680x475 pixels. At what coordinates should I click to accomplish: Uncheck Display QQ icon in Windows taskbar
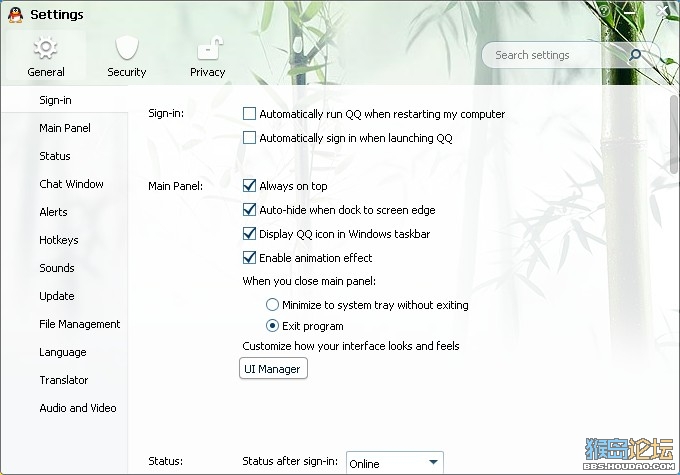pos(249,234)
